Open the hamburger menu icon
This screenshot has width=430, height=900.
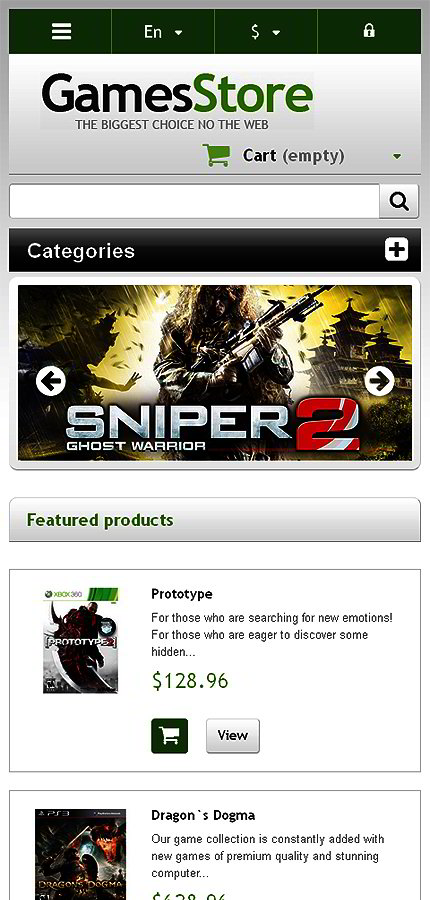61,32
